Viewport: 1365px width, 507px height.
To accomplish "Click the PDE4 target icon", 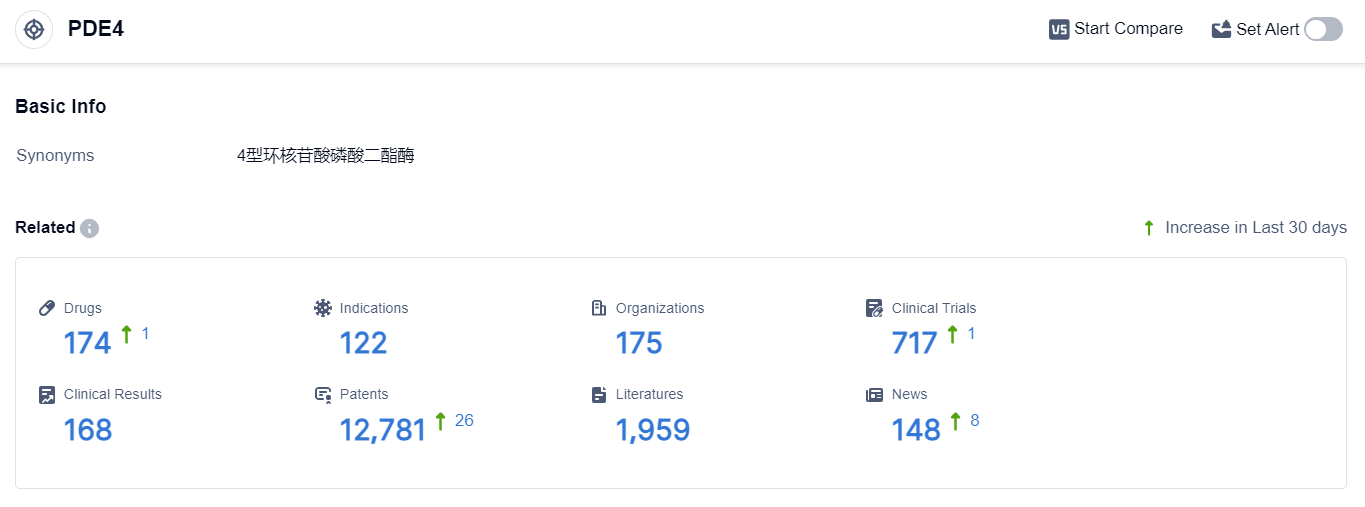I will point(34,30).
